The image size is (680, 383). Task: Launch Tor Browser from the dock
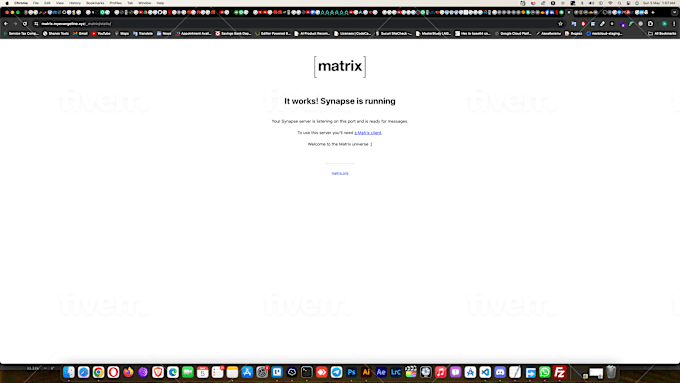point(143,372)
